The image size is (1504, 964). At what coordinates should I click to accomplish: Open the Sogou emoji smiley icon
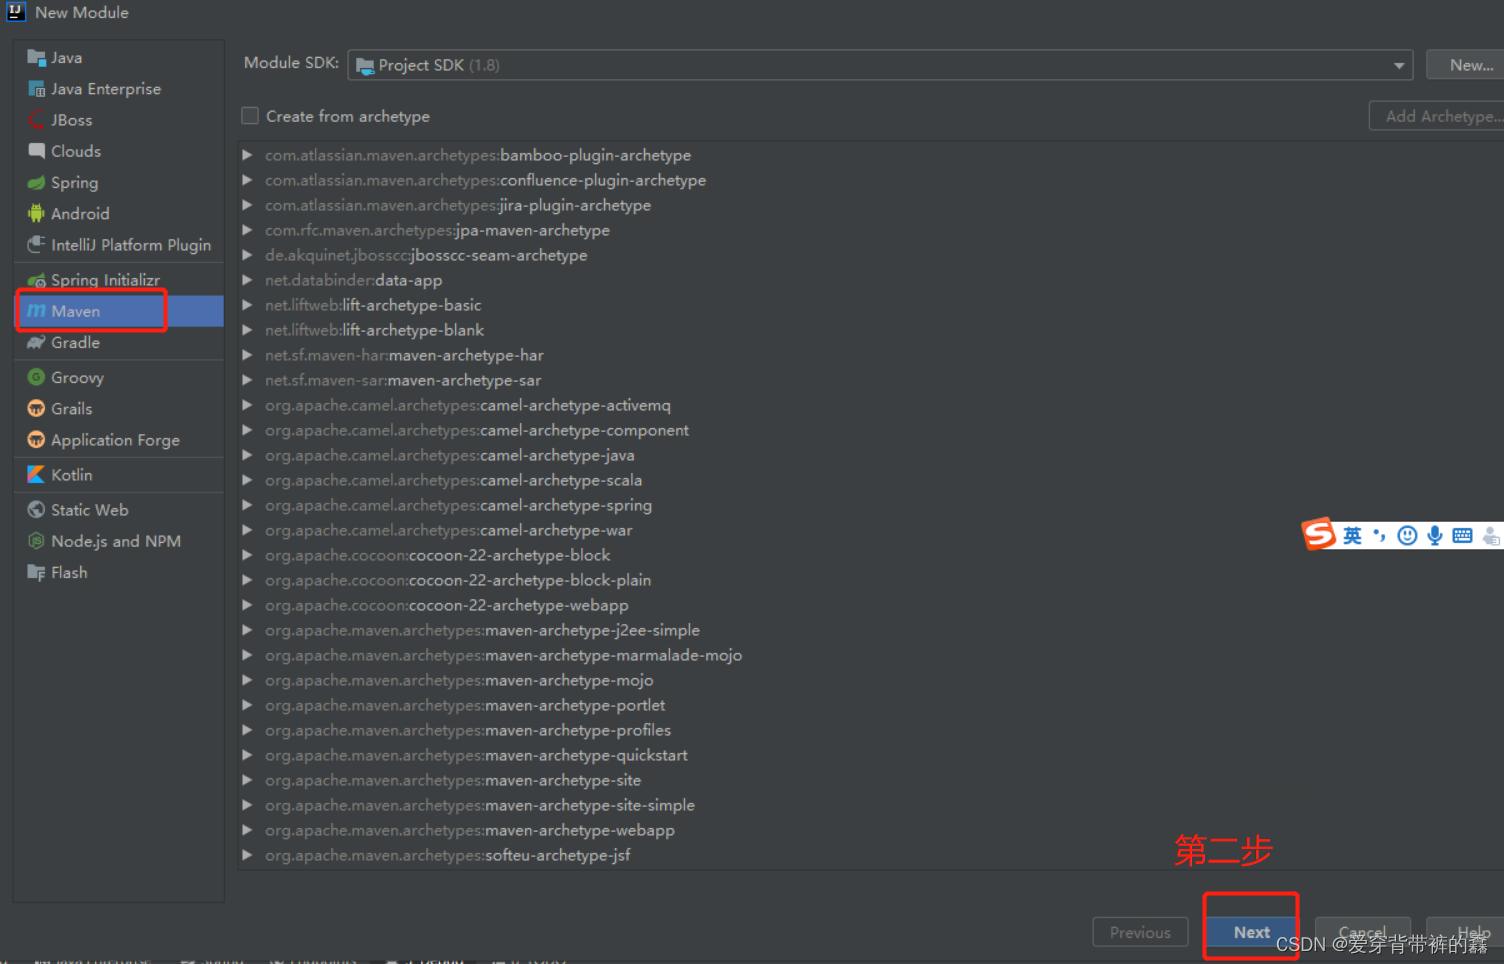pos(1407,536)
